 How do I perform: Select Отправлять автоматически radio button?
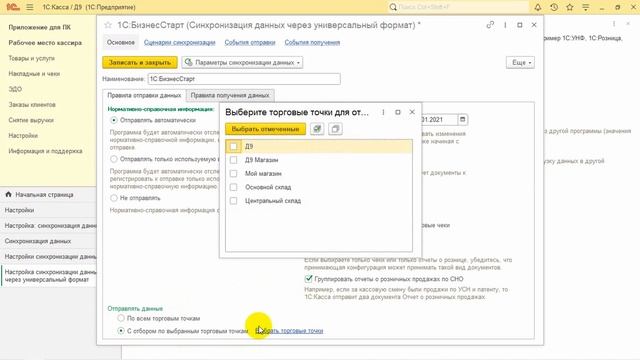pos(114,120)
